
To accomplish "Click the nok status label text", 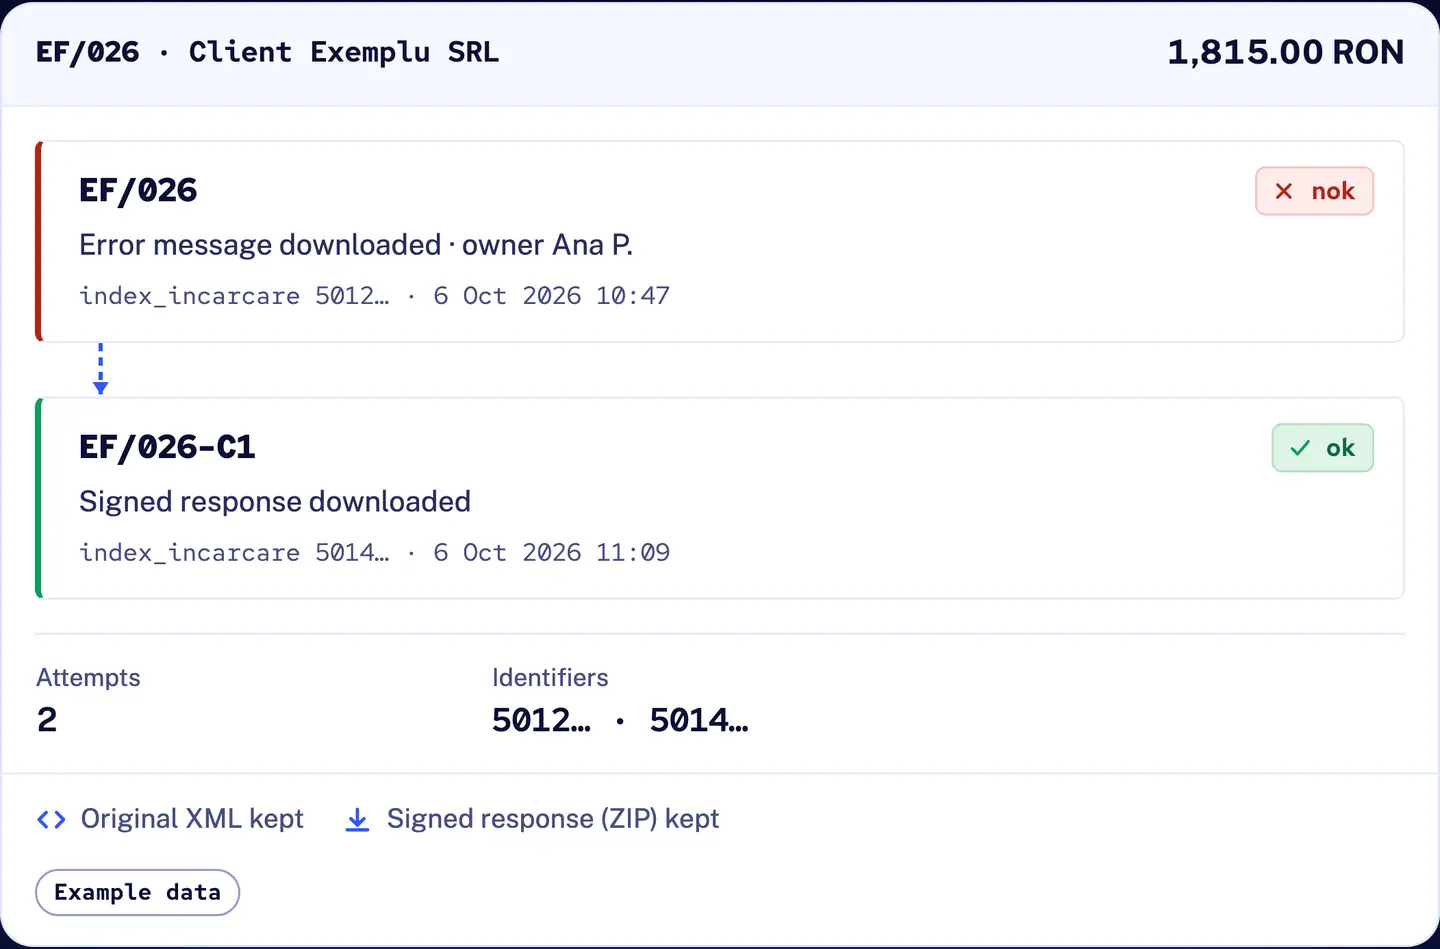I will point(1333,191).
